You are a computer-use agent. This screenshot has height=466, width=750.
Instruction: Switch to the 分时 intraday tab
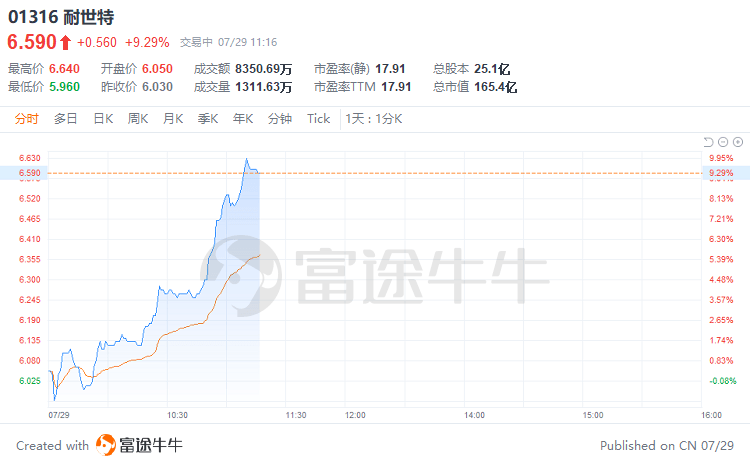click(x=26, y=119)
